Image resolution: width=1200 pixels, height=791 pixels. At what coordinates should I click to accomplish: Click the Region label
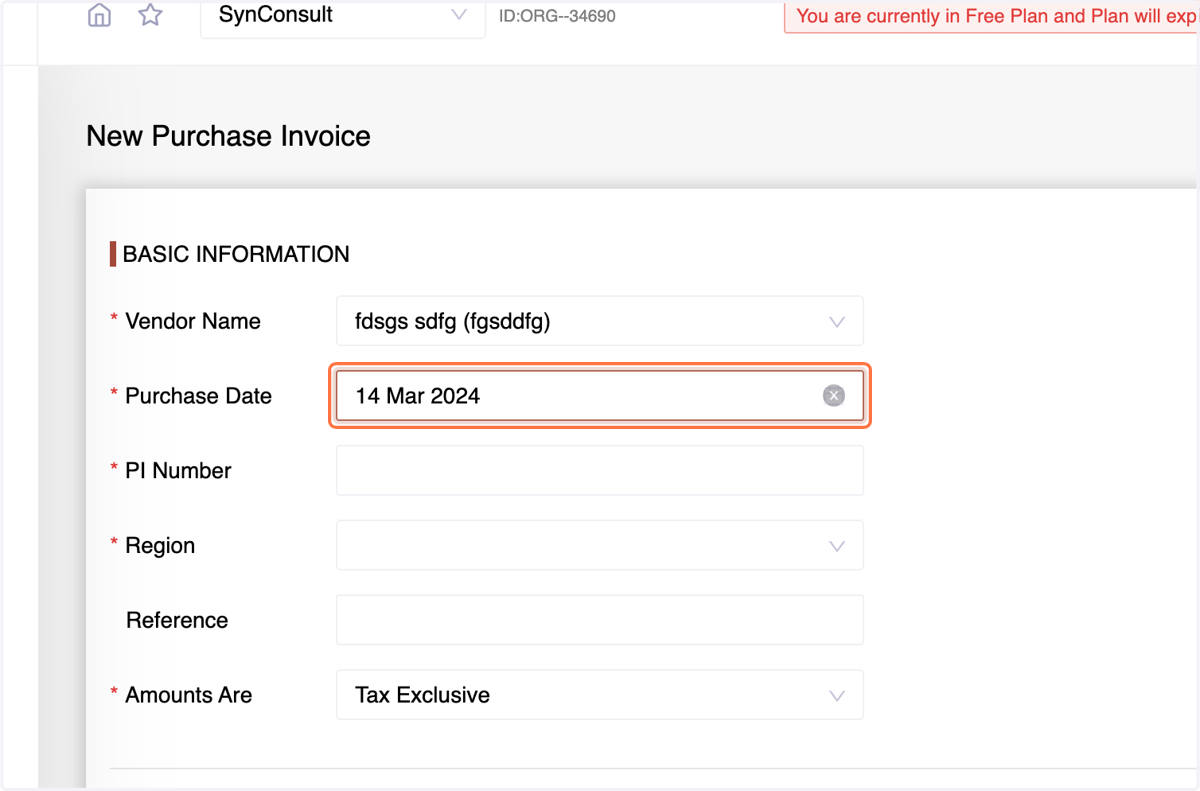(160, 546)
